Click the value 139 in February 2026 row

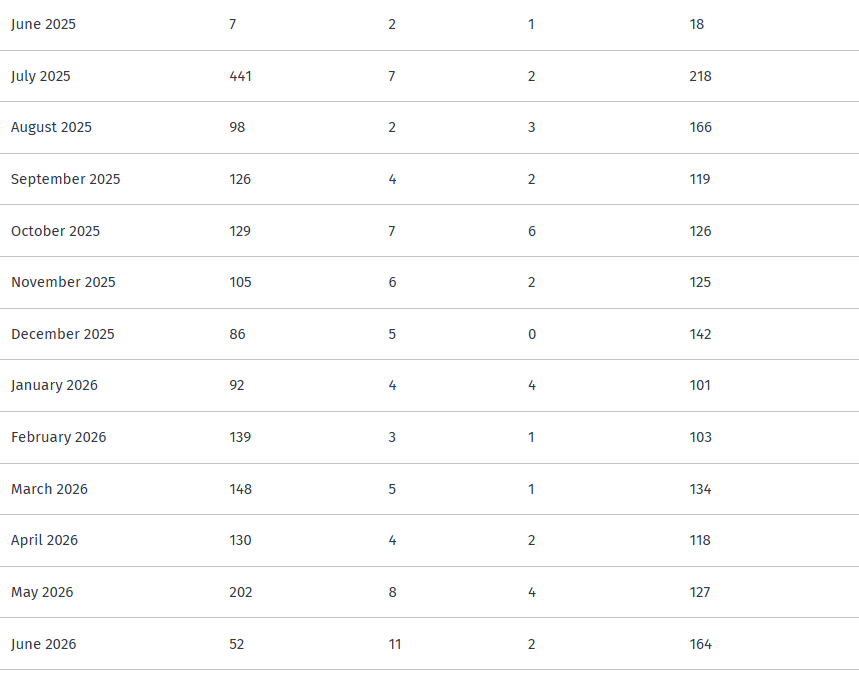240,437
